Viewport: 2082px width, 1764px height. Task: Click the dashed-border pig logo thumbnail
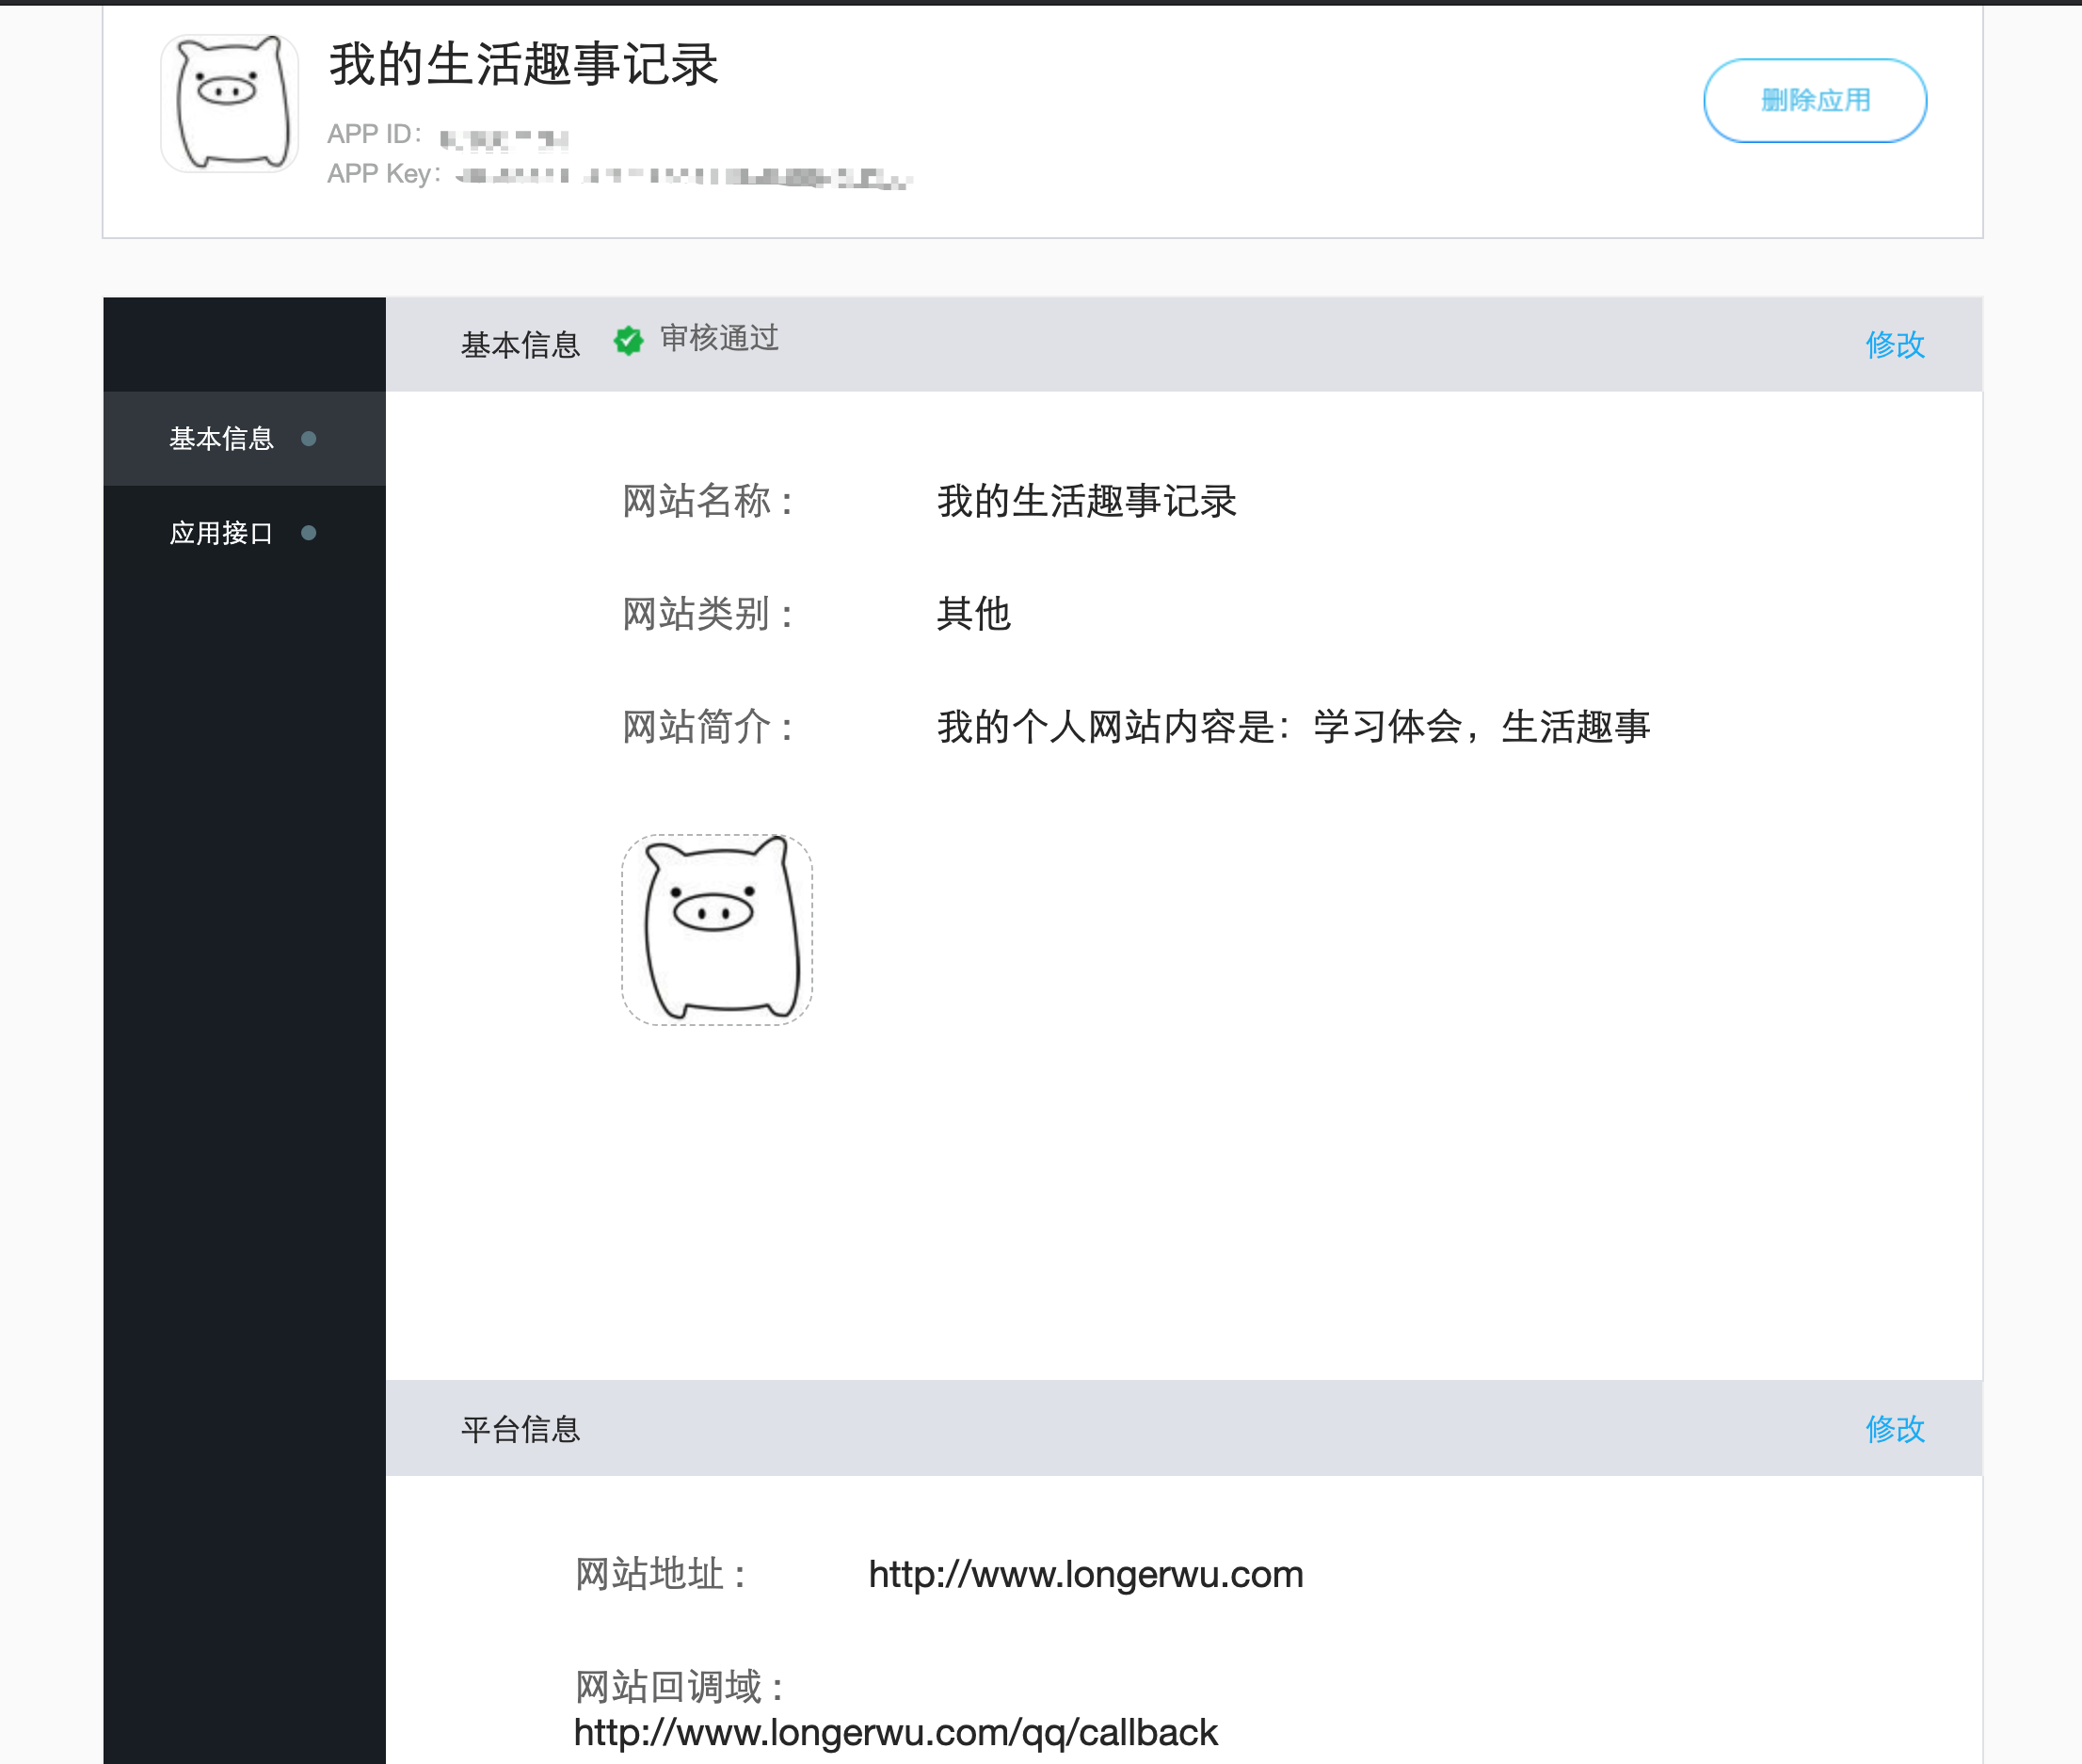[716, 929]
